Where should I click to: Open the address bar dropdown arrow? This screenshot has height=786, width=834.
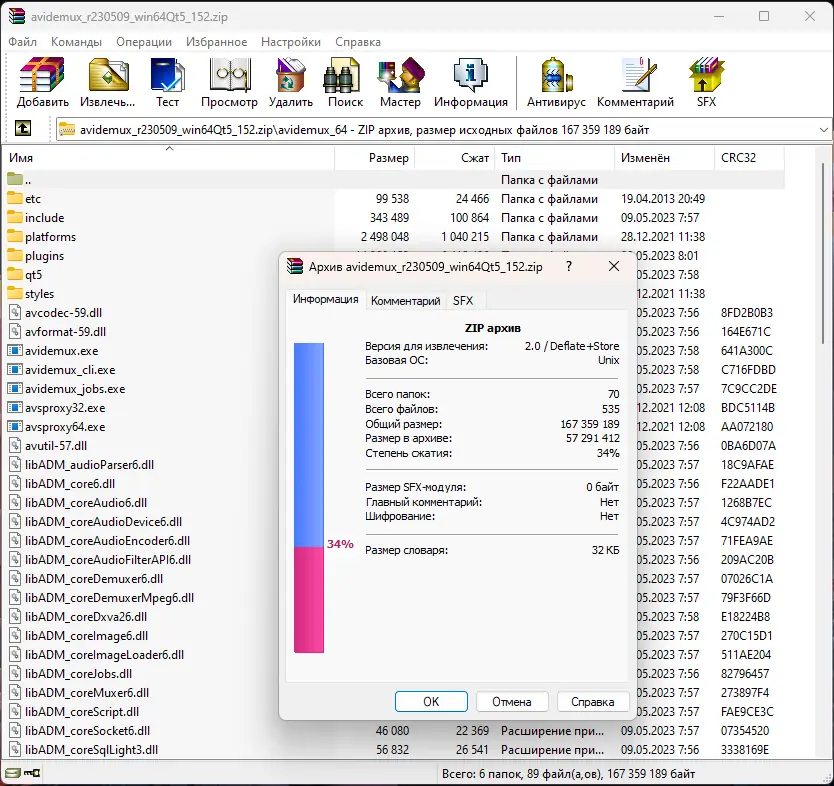click(820, 128)
